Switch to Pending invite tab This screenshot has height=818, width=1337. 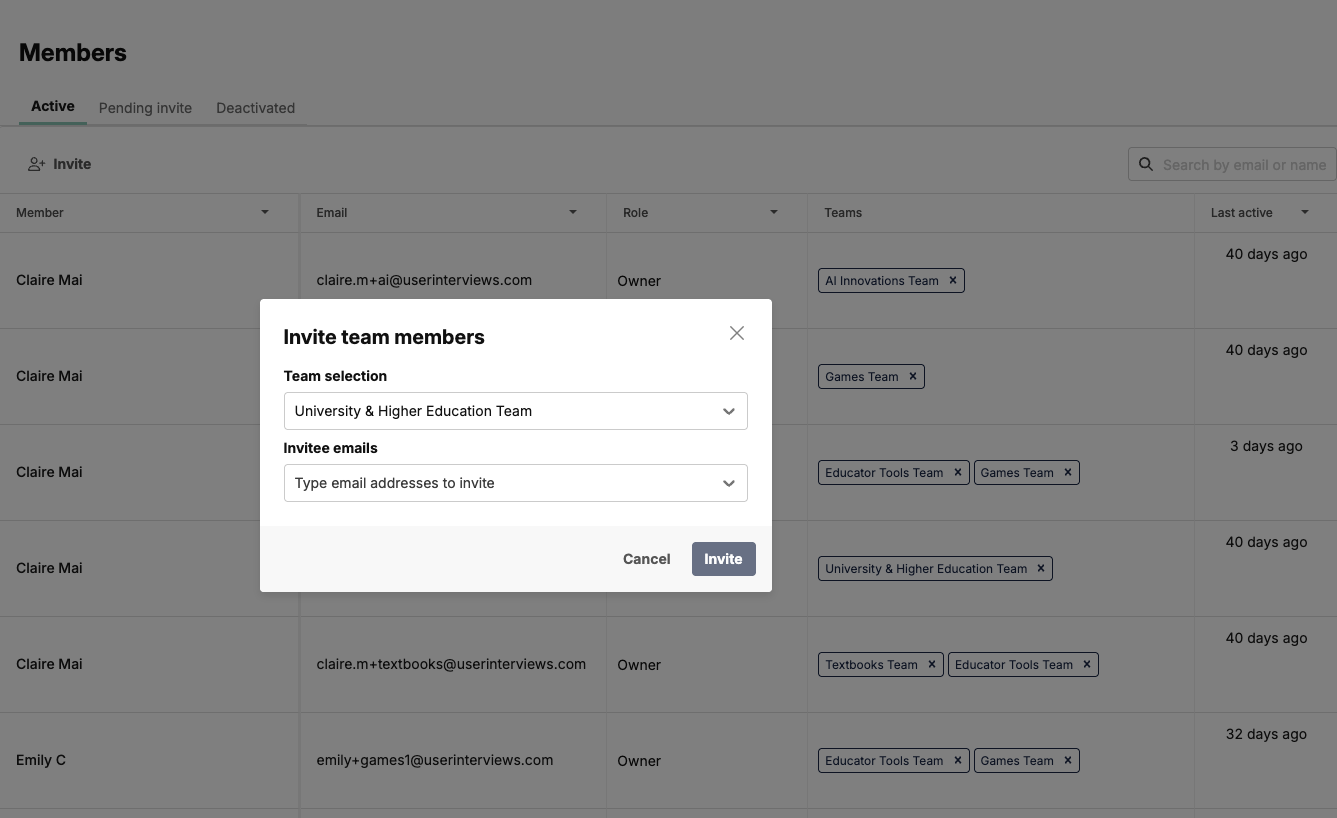(145, 108)
